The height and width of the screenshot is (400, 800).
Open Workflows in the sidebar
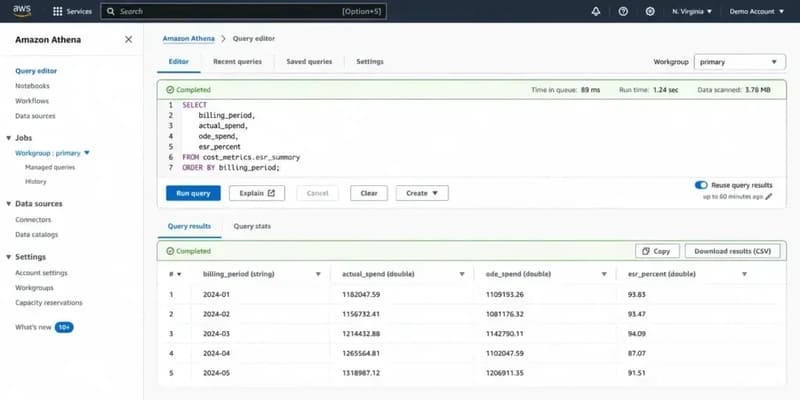32,101
